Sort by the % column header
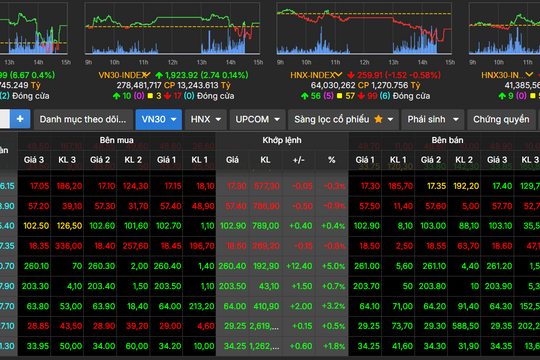 [331, 160]
